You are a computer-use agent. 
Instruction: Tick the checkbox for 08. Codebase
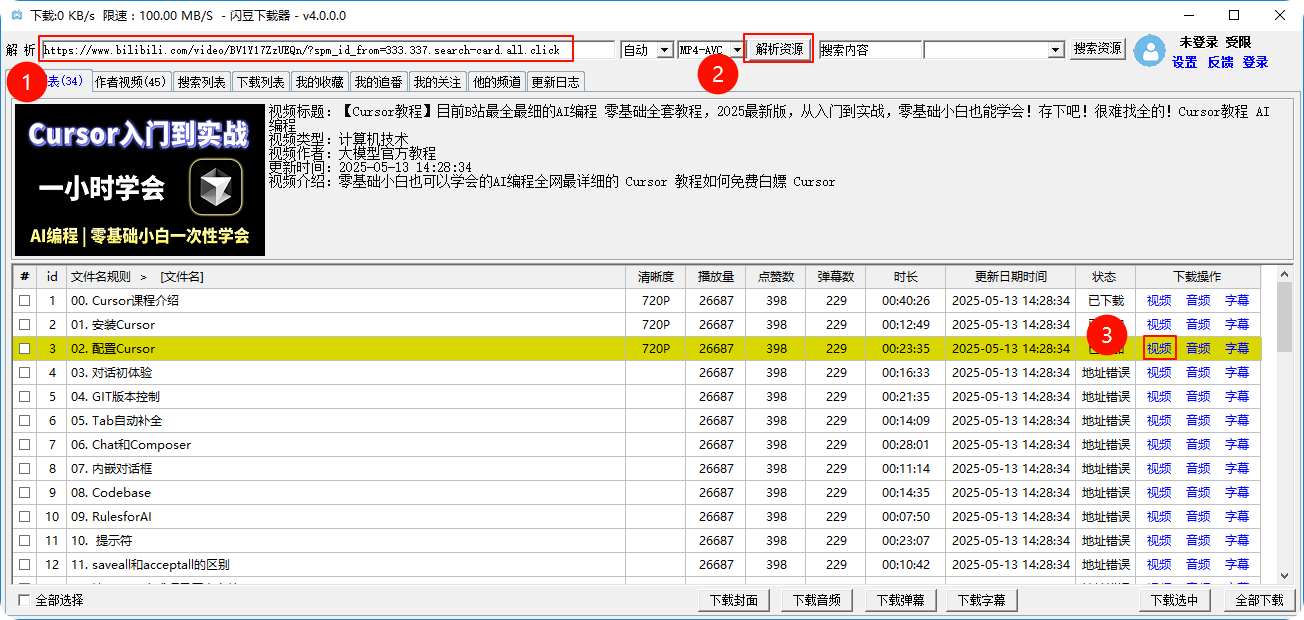pyautogui.click(x=24, y=493)
